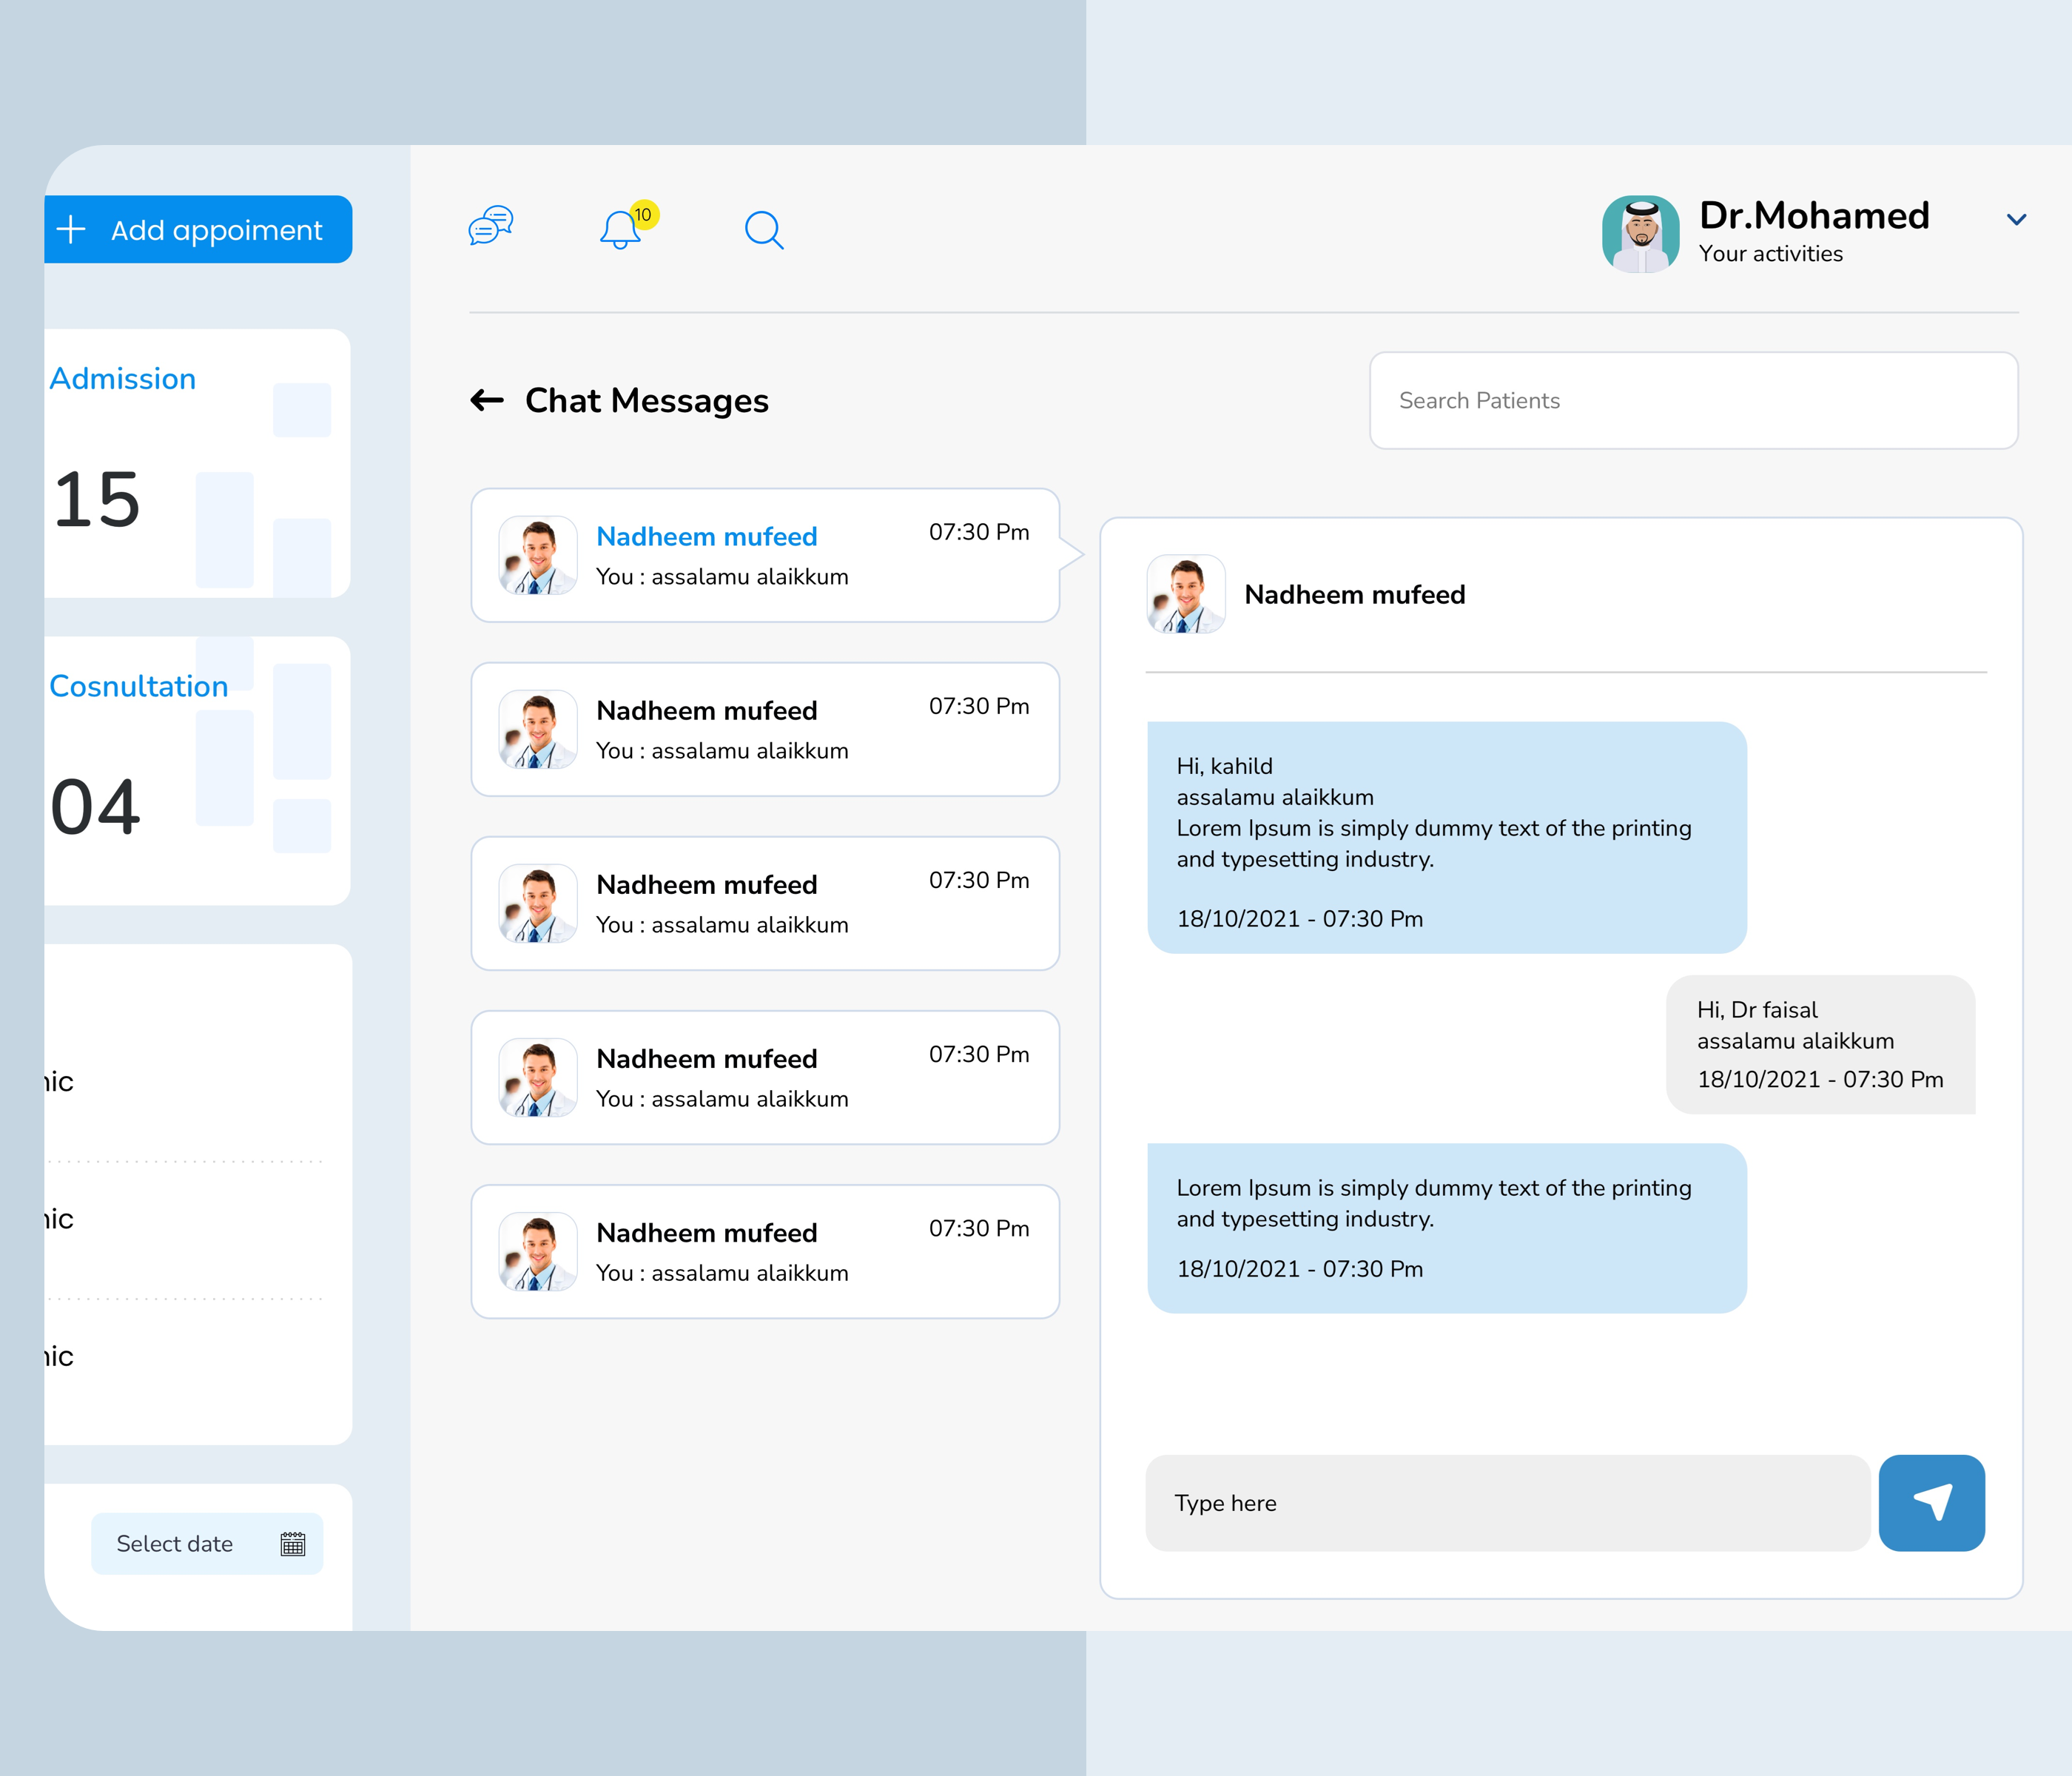Expand the Dr.Mohamed profile dropdown chevron

(x=2016, y=220)
